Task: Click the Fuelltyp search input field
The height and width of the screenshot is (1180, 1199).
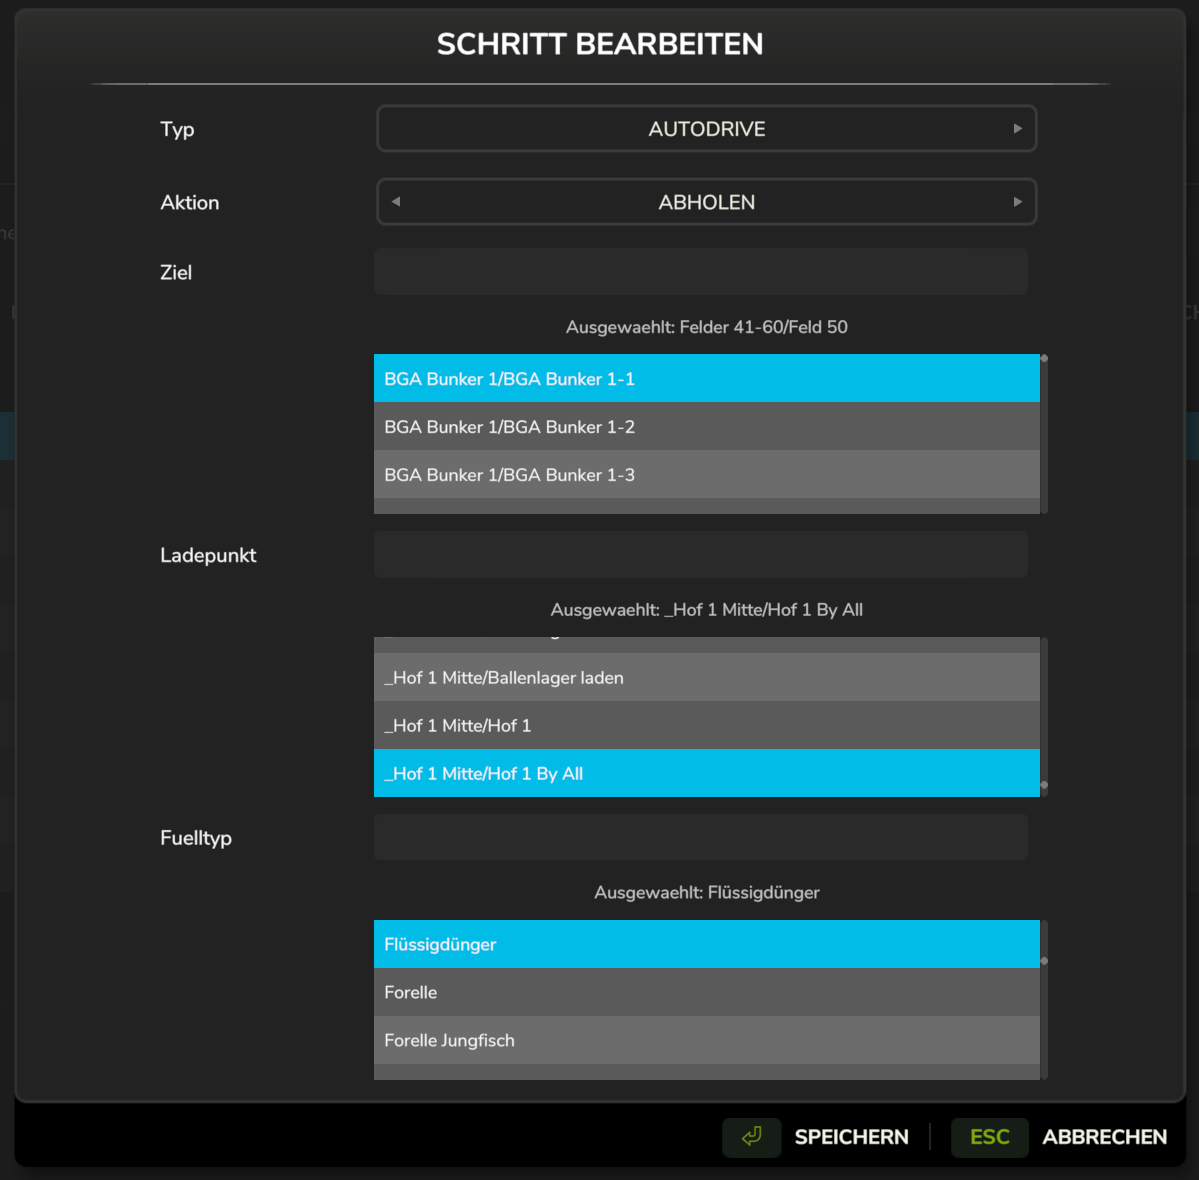Action: point(700,837)
